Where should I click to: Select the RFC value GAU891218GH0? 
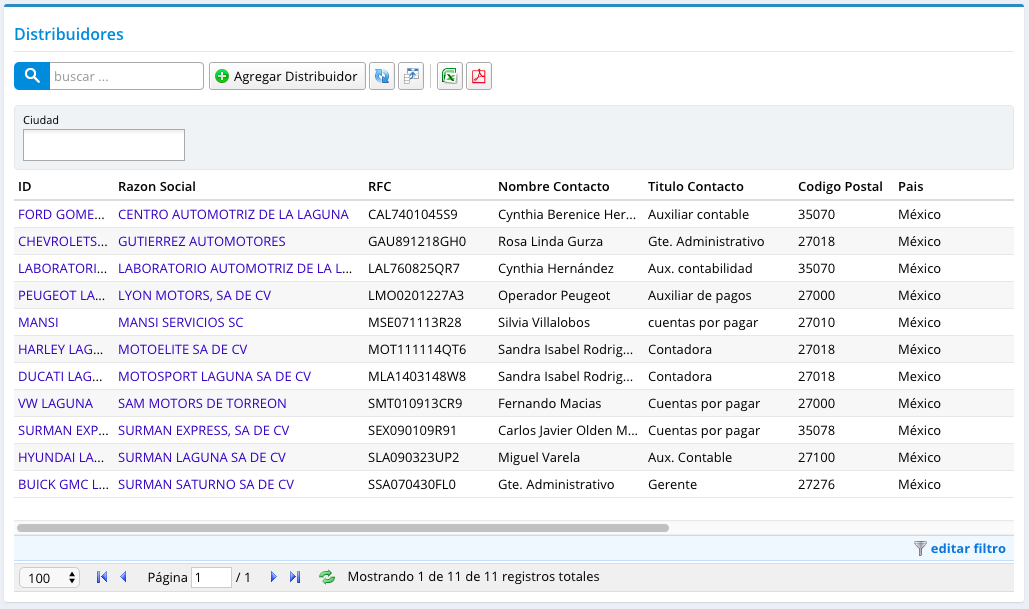[417, 242]
